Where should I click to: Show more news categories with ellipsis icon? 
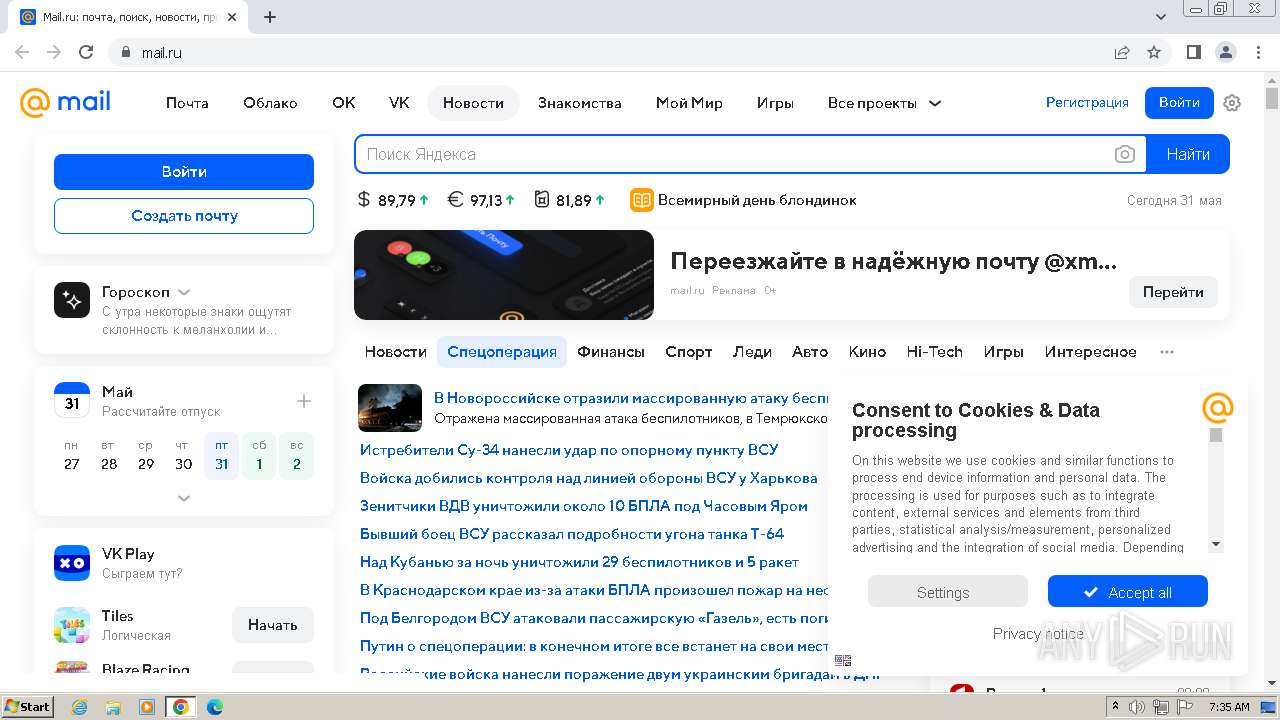tap(1167, 352)
